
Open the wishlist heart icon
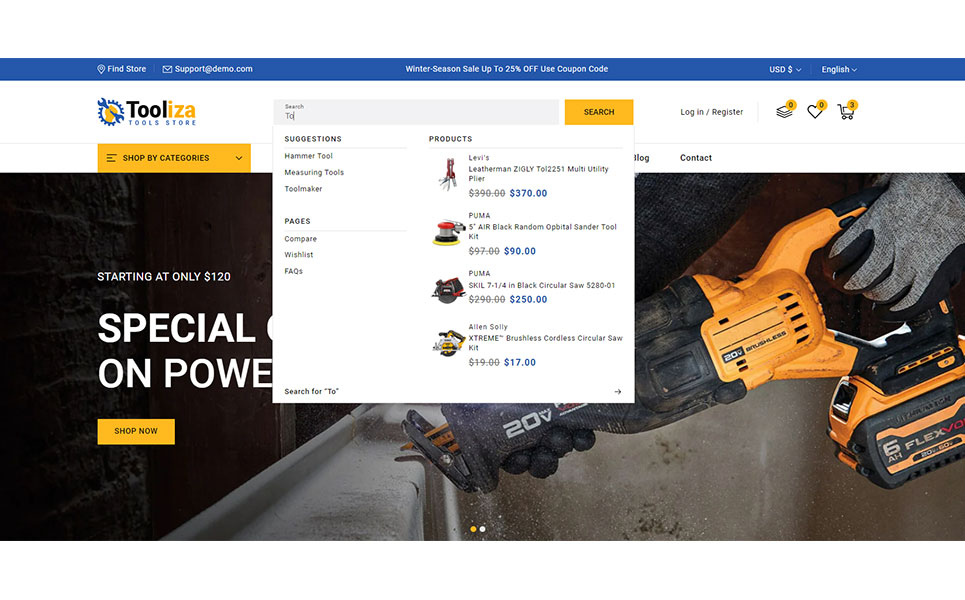(815, 112)
